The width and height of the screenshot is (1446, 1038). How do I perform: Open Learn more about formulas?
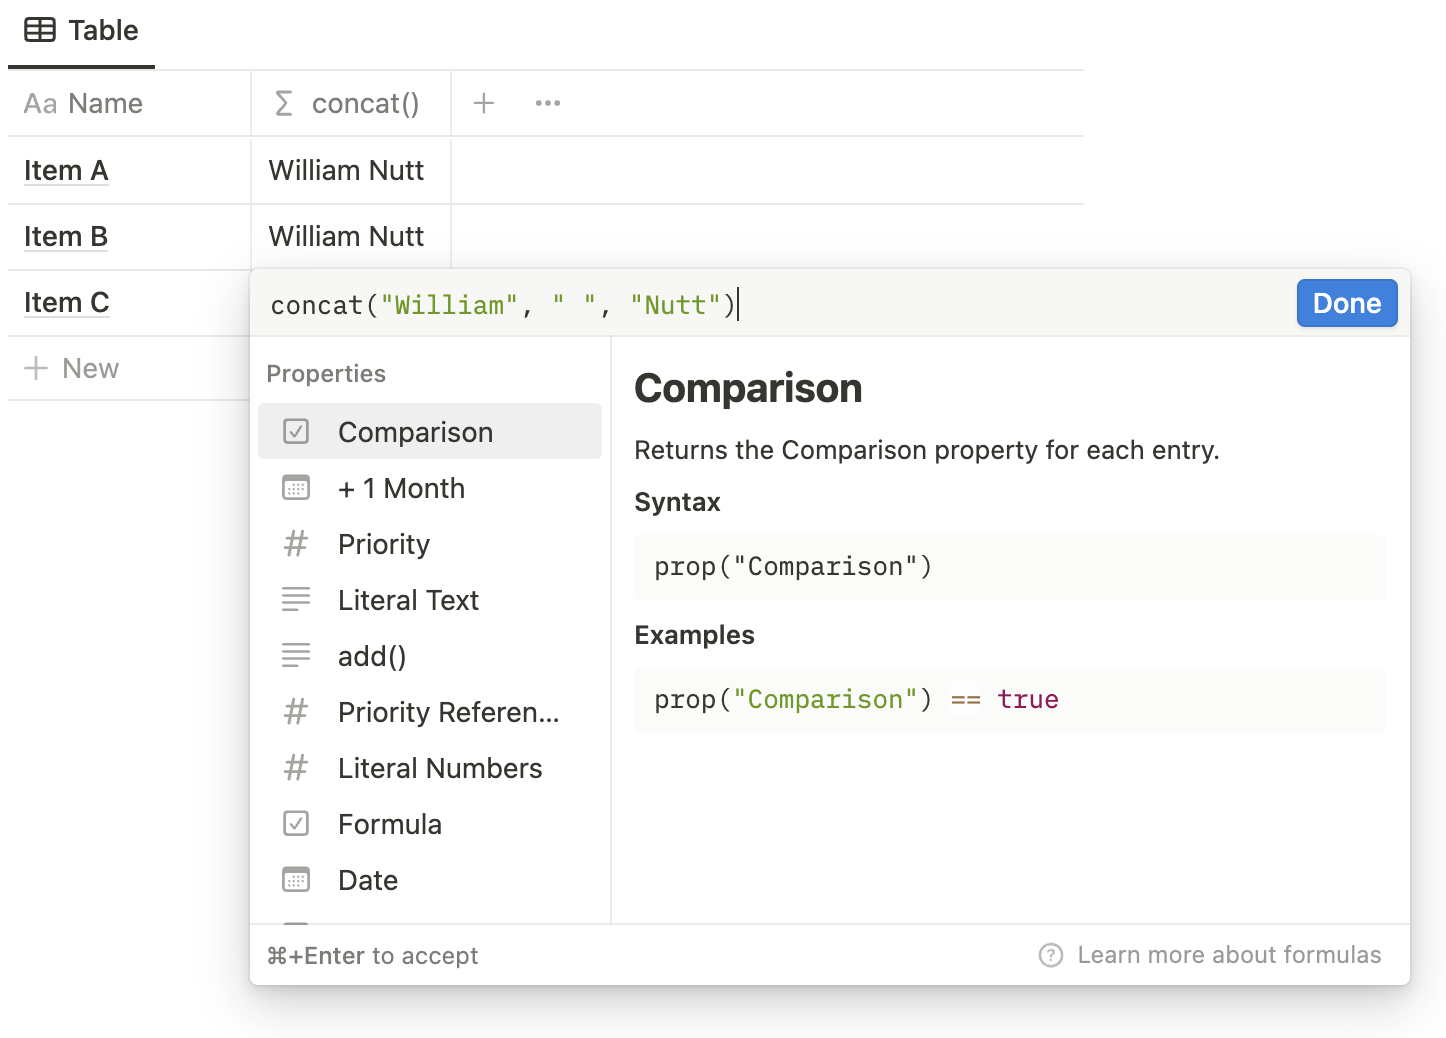click(1229, 955)
